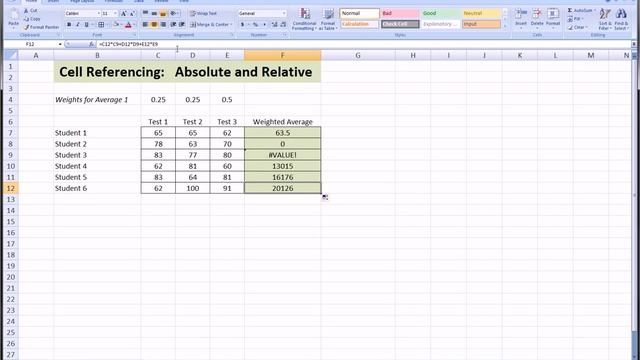Apply the Normal cell style
The width and height of the screenshot is (640, 360).
pos(359,13)
